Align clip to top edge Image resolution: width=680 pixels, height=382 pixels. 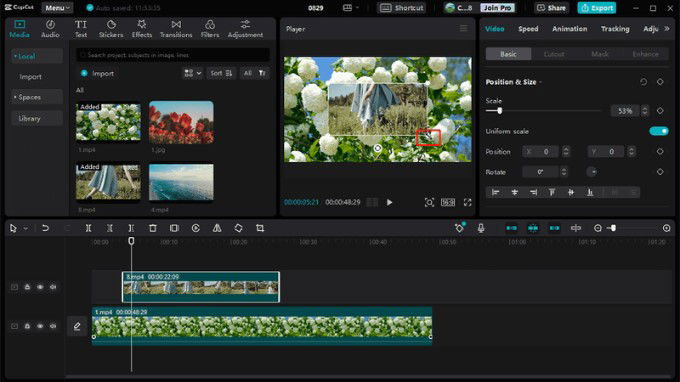(x=552, y=192)
